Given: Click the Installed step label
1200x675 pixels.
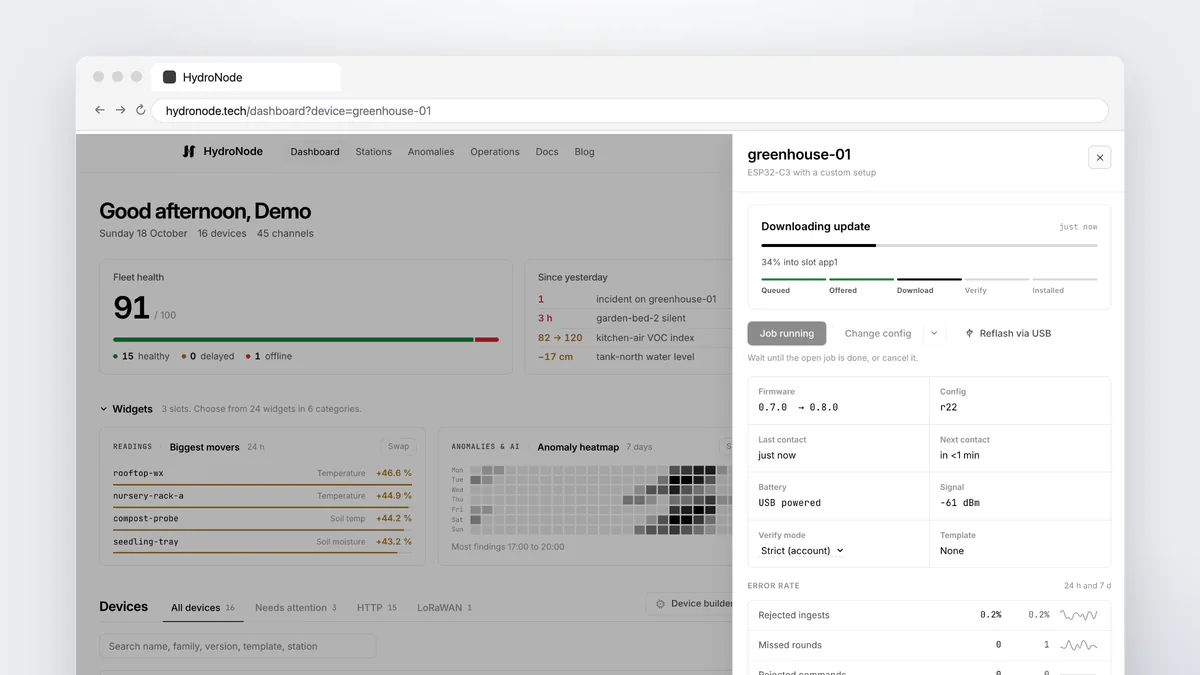Looking at the screenshot, I should [1048, 291].
